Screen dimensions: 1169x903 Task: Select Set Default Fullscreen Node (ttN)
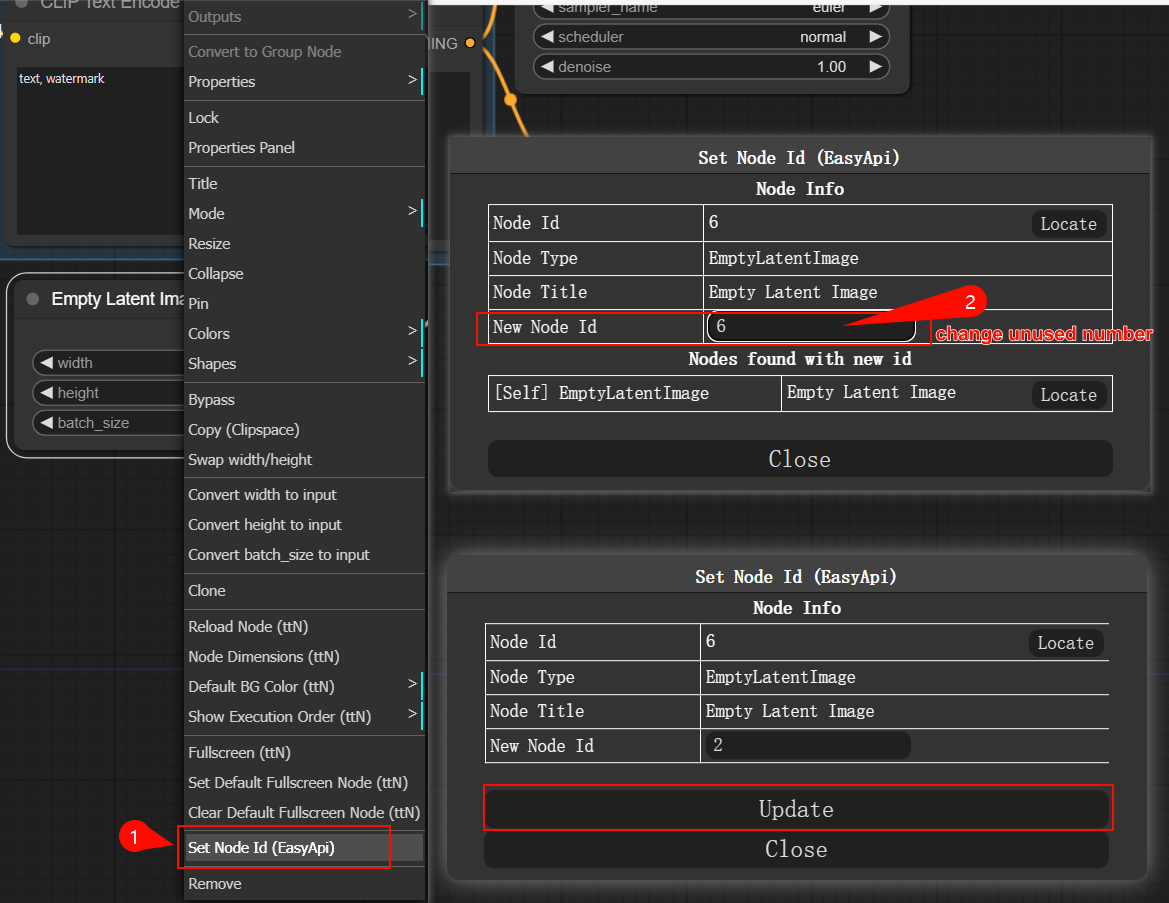(304, 782)
